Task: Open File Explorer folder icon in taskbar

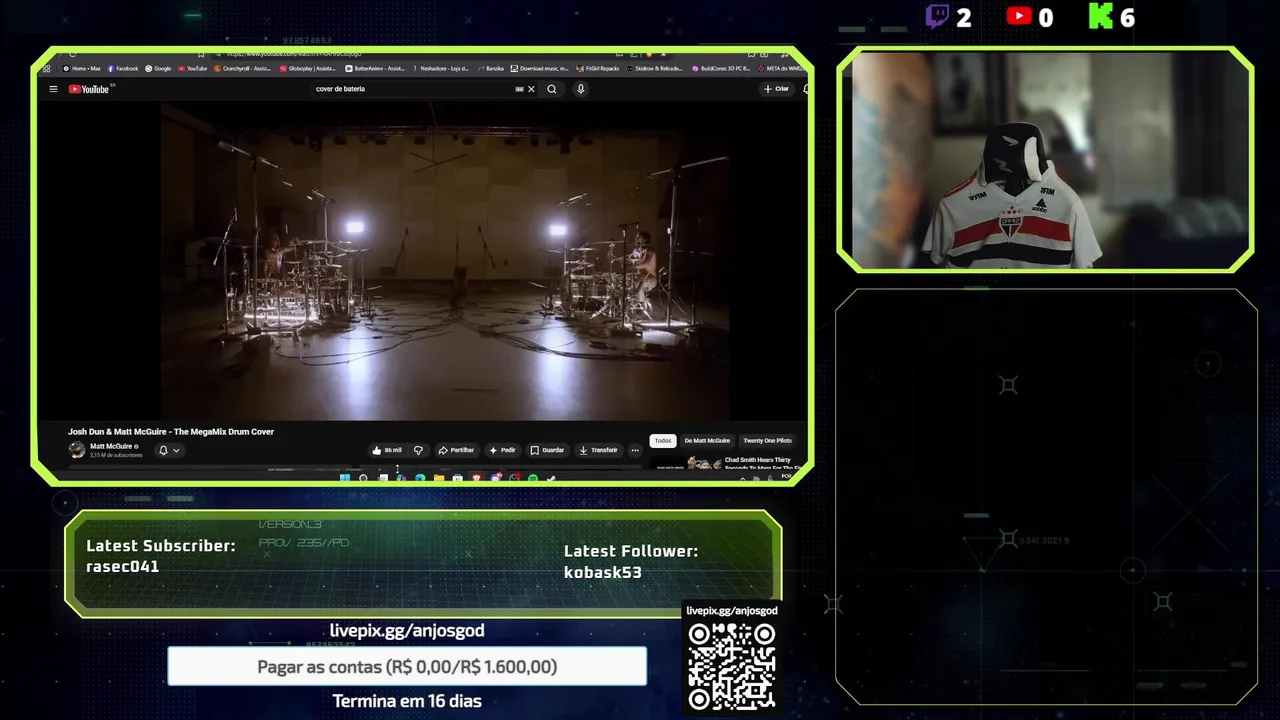Action: pos(439,478)
